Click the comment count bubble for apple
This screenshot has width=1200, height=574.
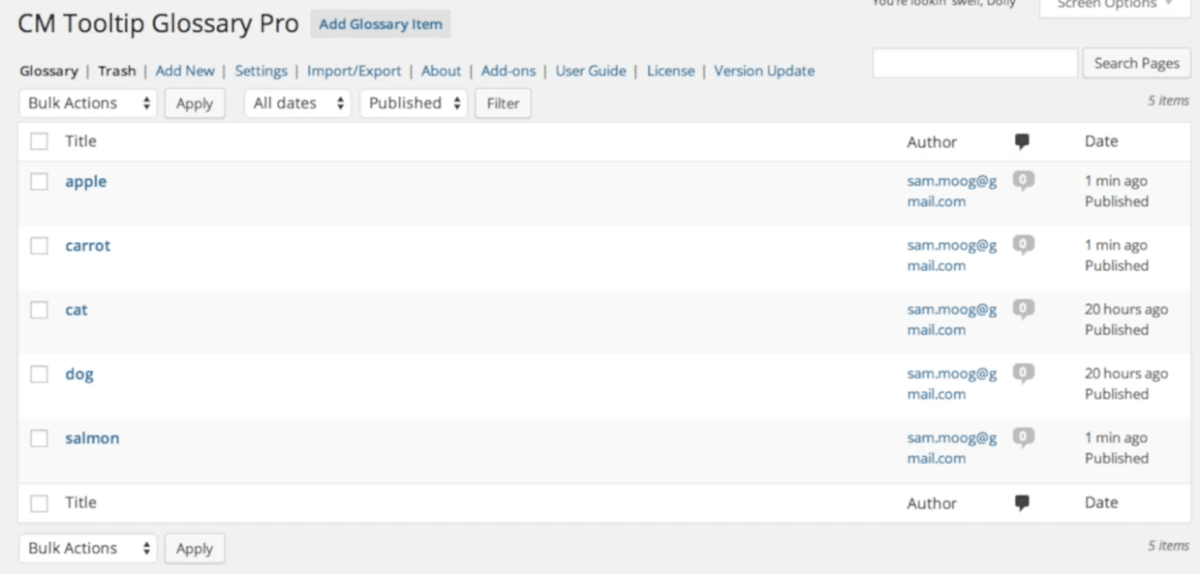click(x=1022, y=181)
